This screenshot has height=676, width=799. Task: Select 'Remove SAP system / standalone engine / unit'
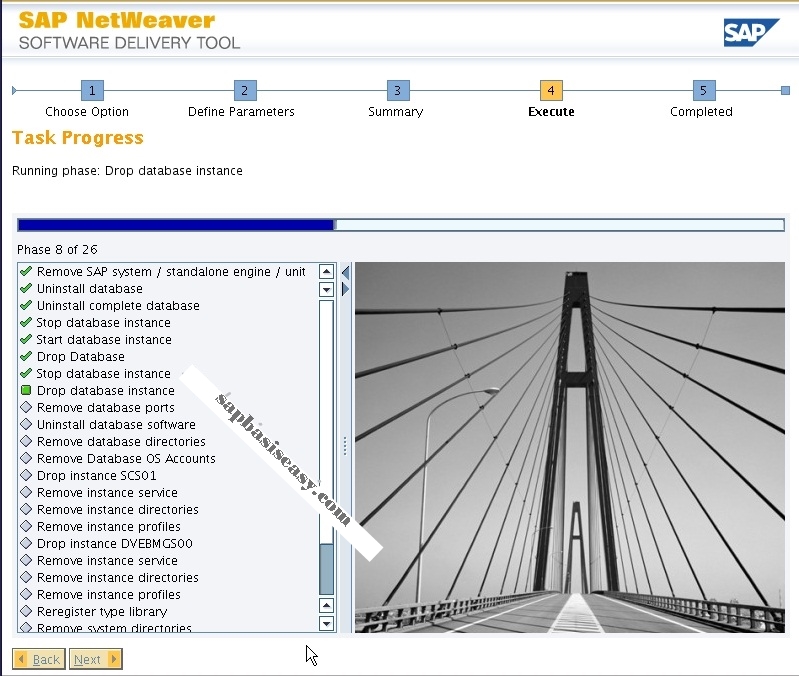[x=171, y=272]
